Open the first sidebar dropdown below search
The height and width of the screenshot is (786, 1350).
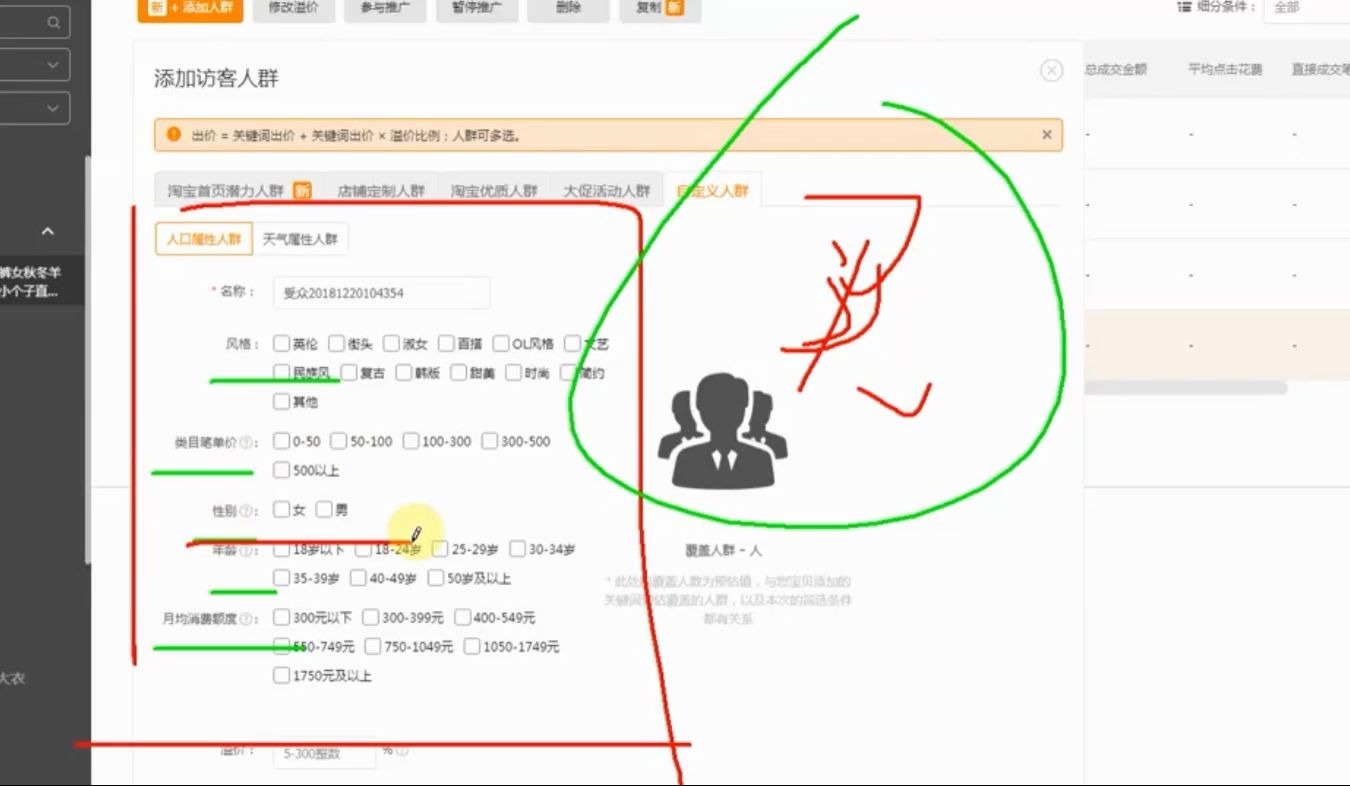pos(34,65)
